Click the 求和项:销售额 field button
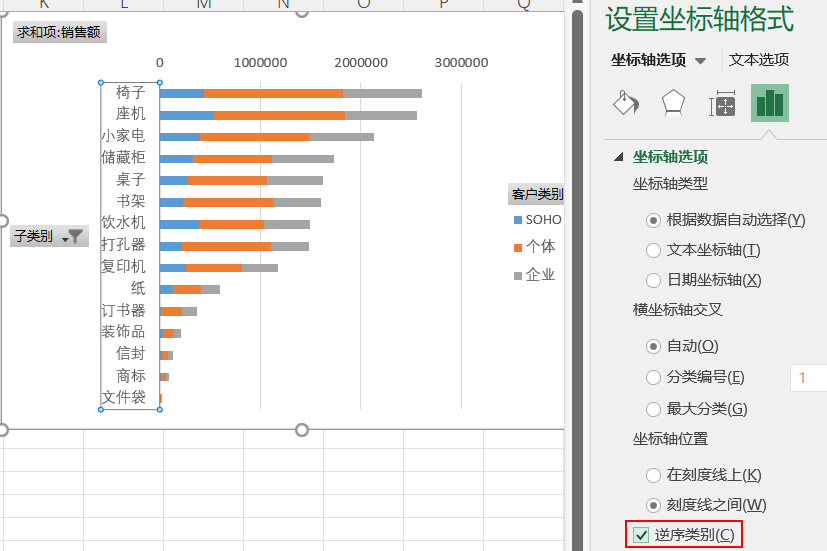827x551 pixels. tap(60, 33)
